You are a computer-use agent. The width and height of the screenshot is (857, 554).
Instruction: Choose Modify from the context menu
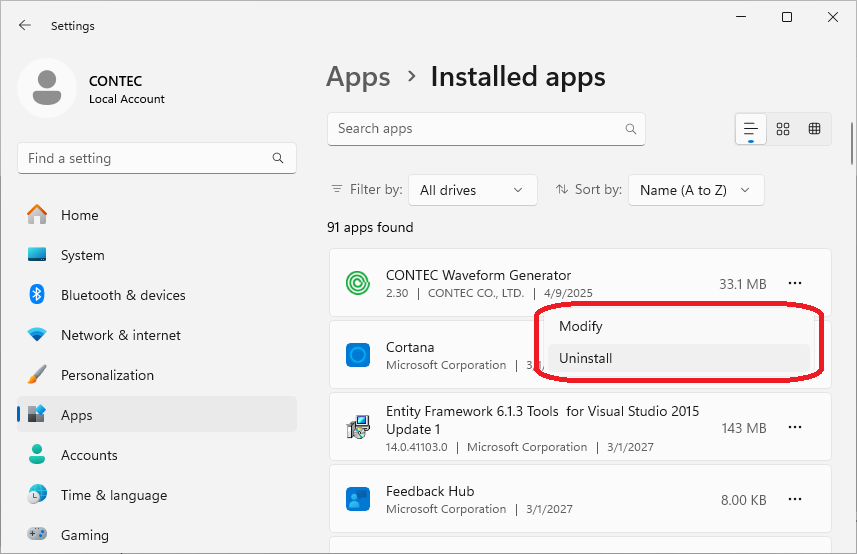[678, 326]
